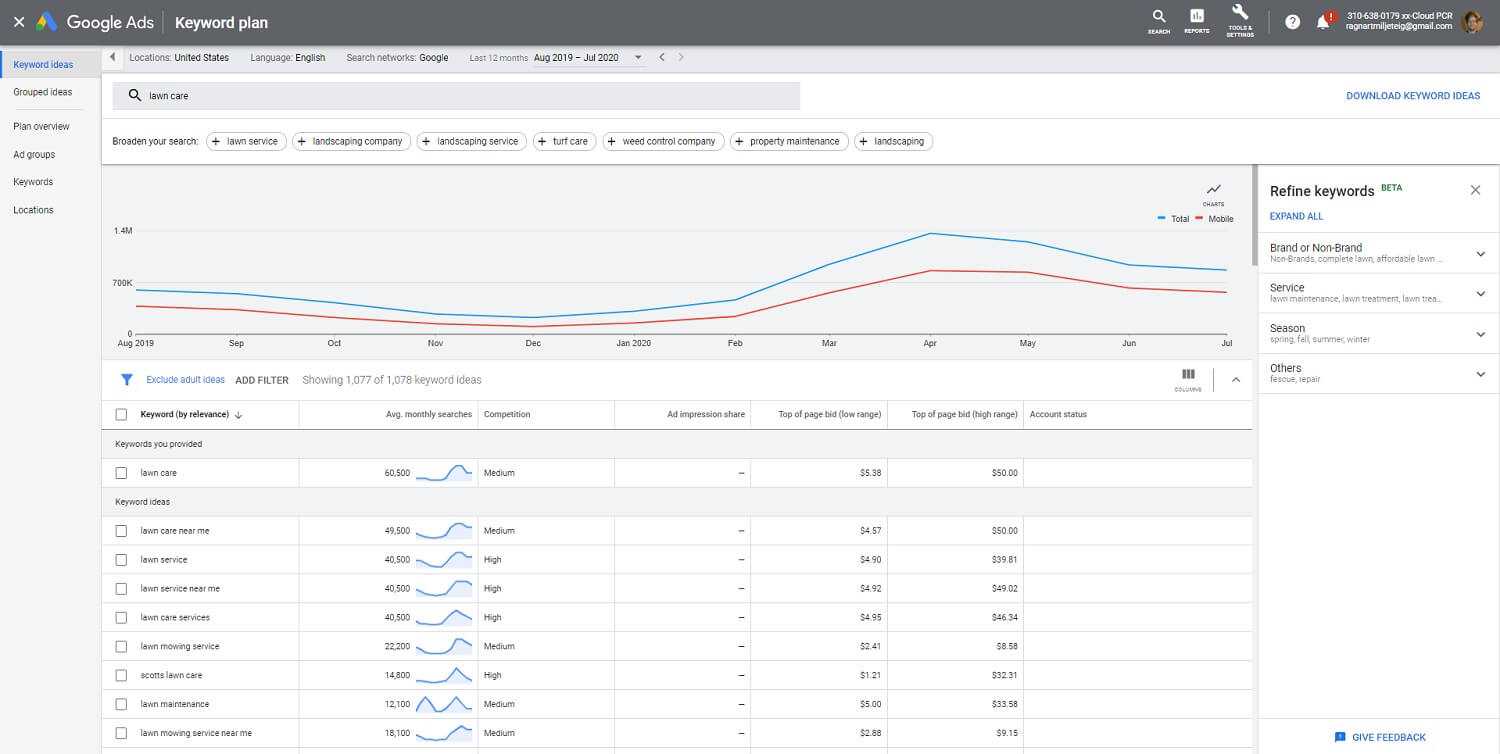The image size is (1500, 754).
Task: Open Plan overview in sidebar
Action: tap(42, 127)
